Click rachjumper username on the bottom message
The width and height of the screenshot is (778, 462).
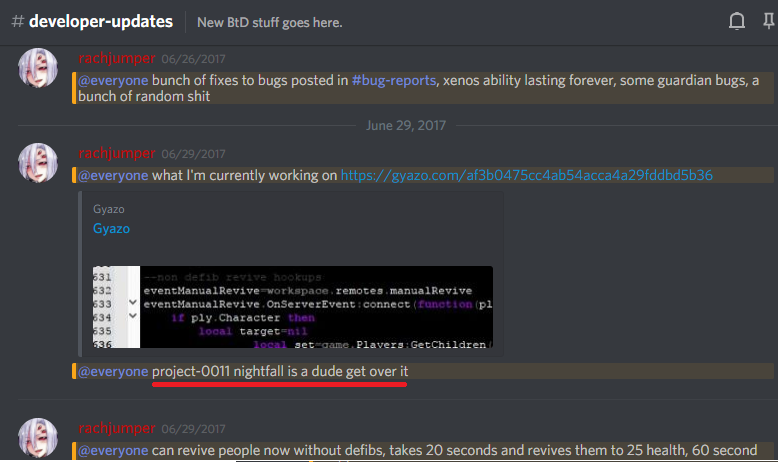click(118, 429)
